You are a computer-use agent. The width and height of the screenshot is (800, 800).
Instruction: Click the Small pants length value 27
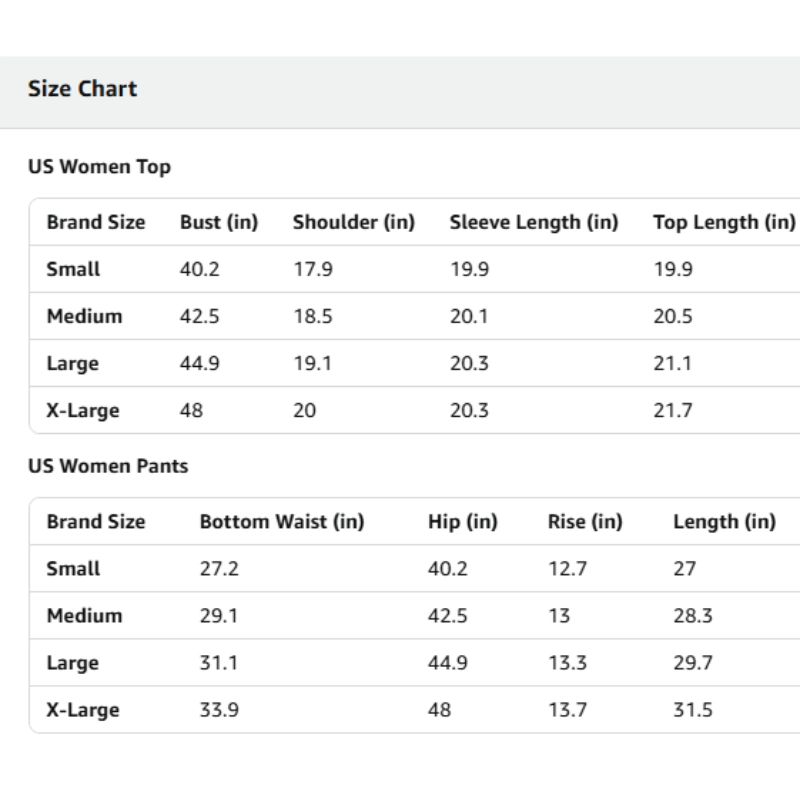[x=685, y=568]
